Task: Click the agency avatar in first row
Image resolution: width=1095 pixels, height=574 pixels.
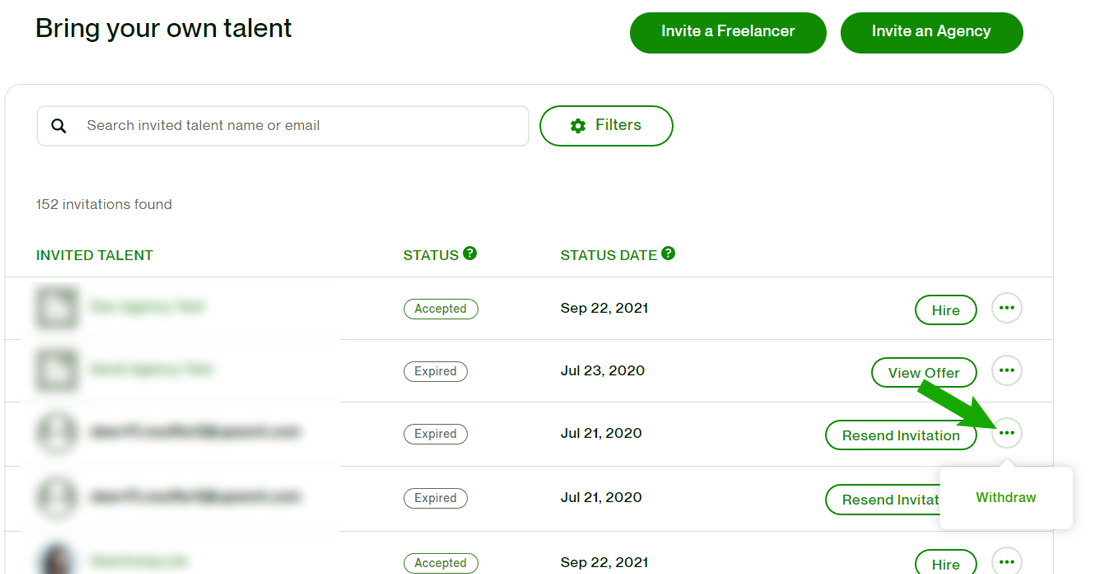Action: coord(56,308)
